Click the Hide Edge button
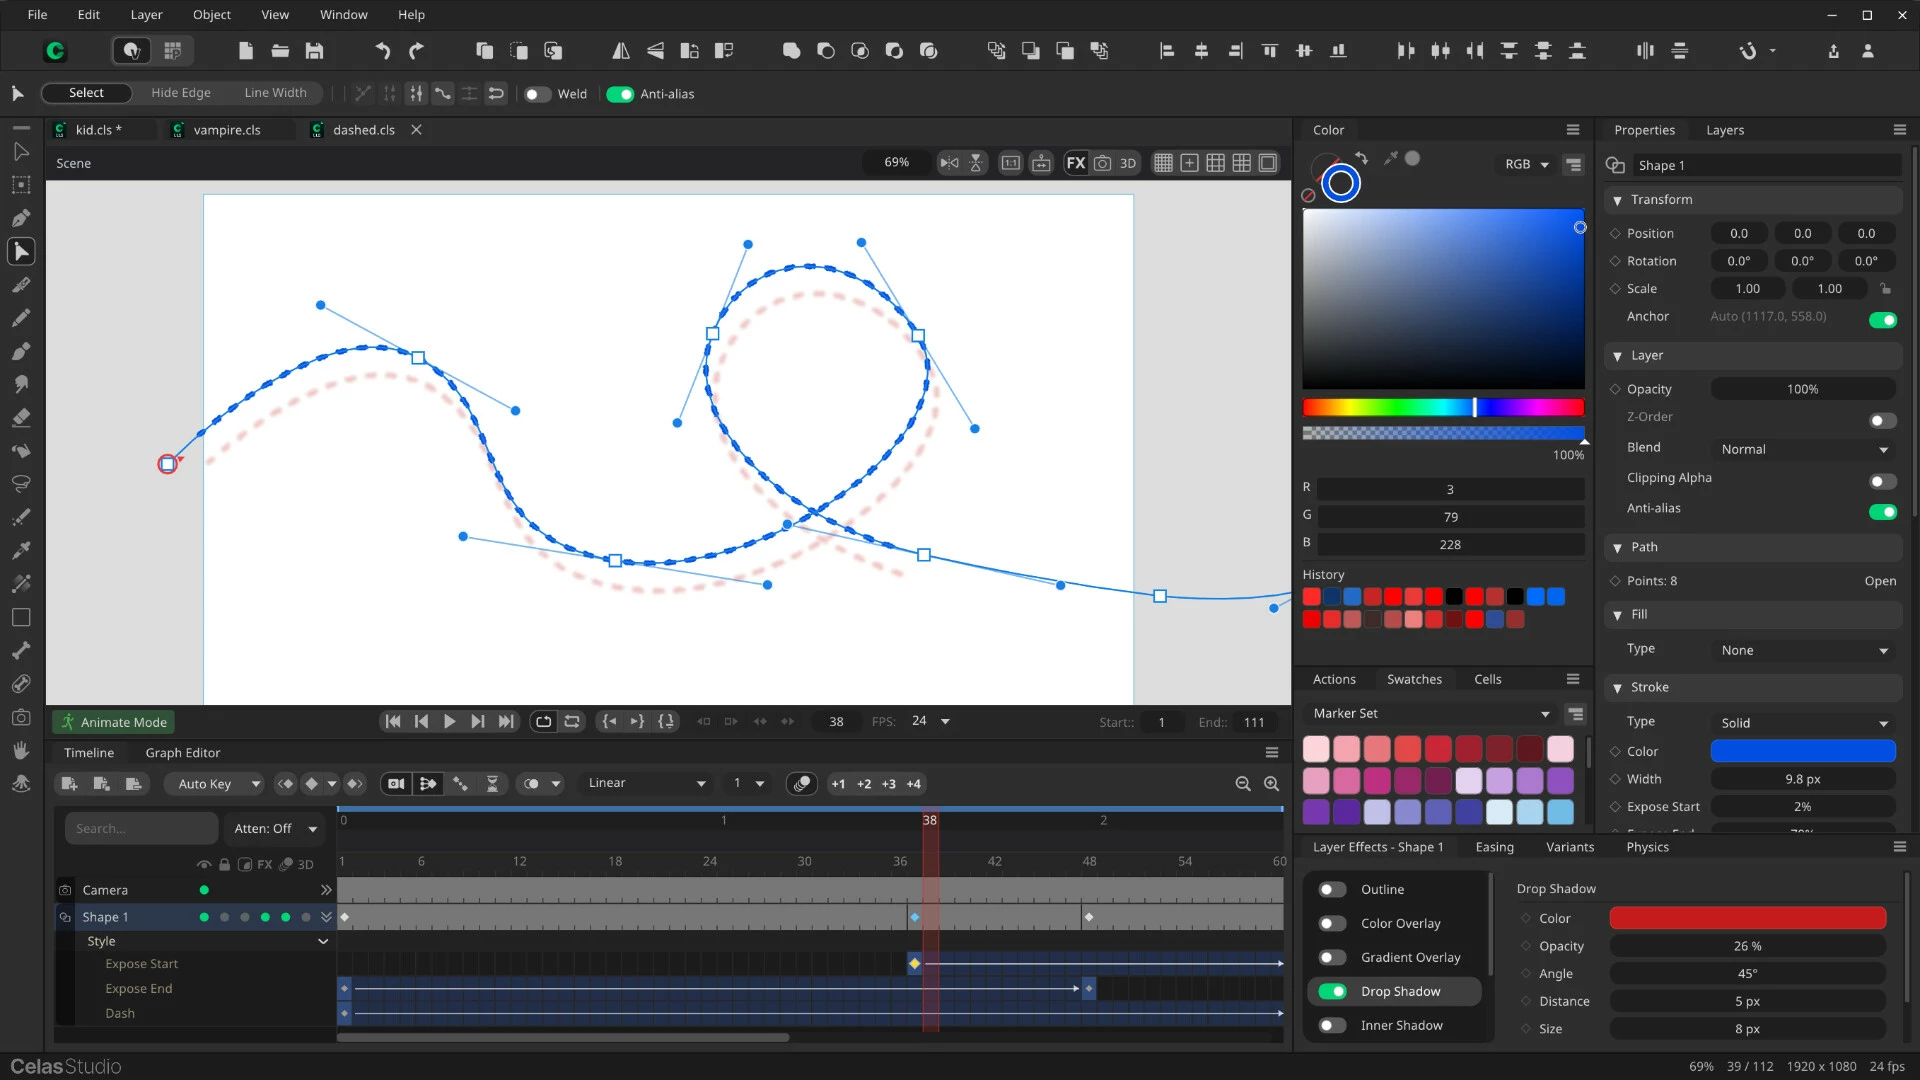1920x1080 pixels. (x=181, y=93)
